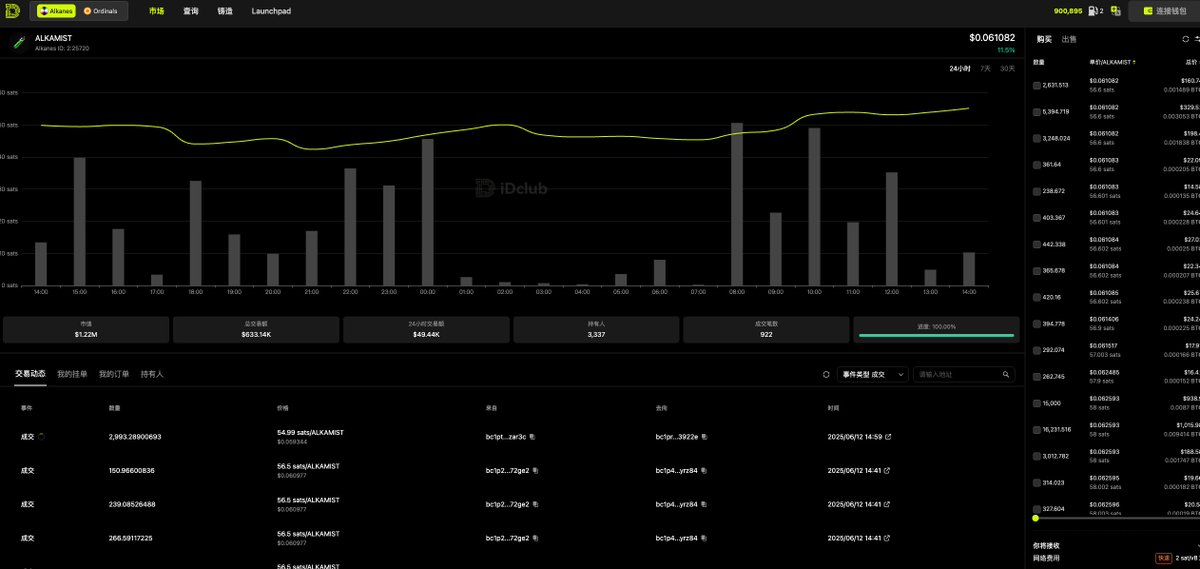Open the Launchpad page
Screen dimensions: 1200x569
pyautogui.click(x=271, y=11)
